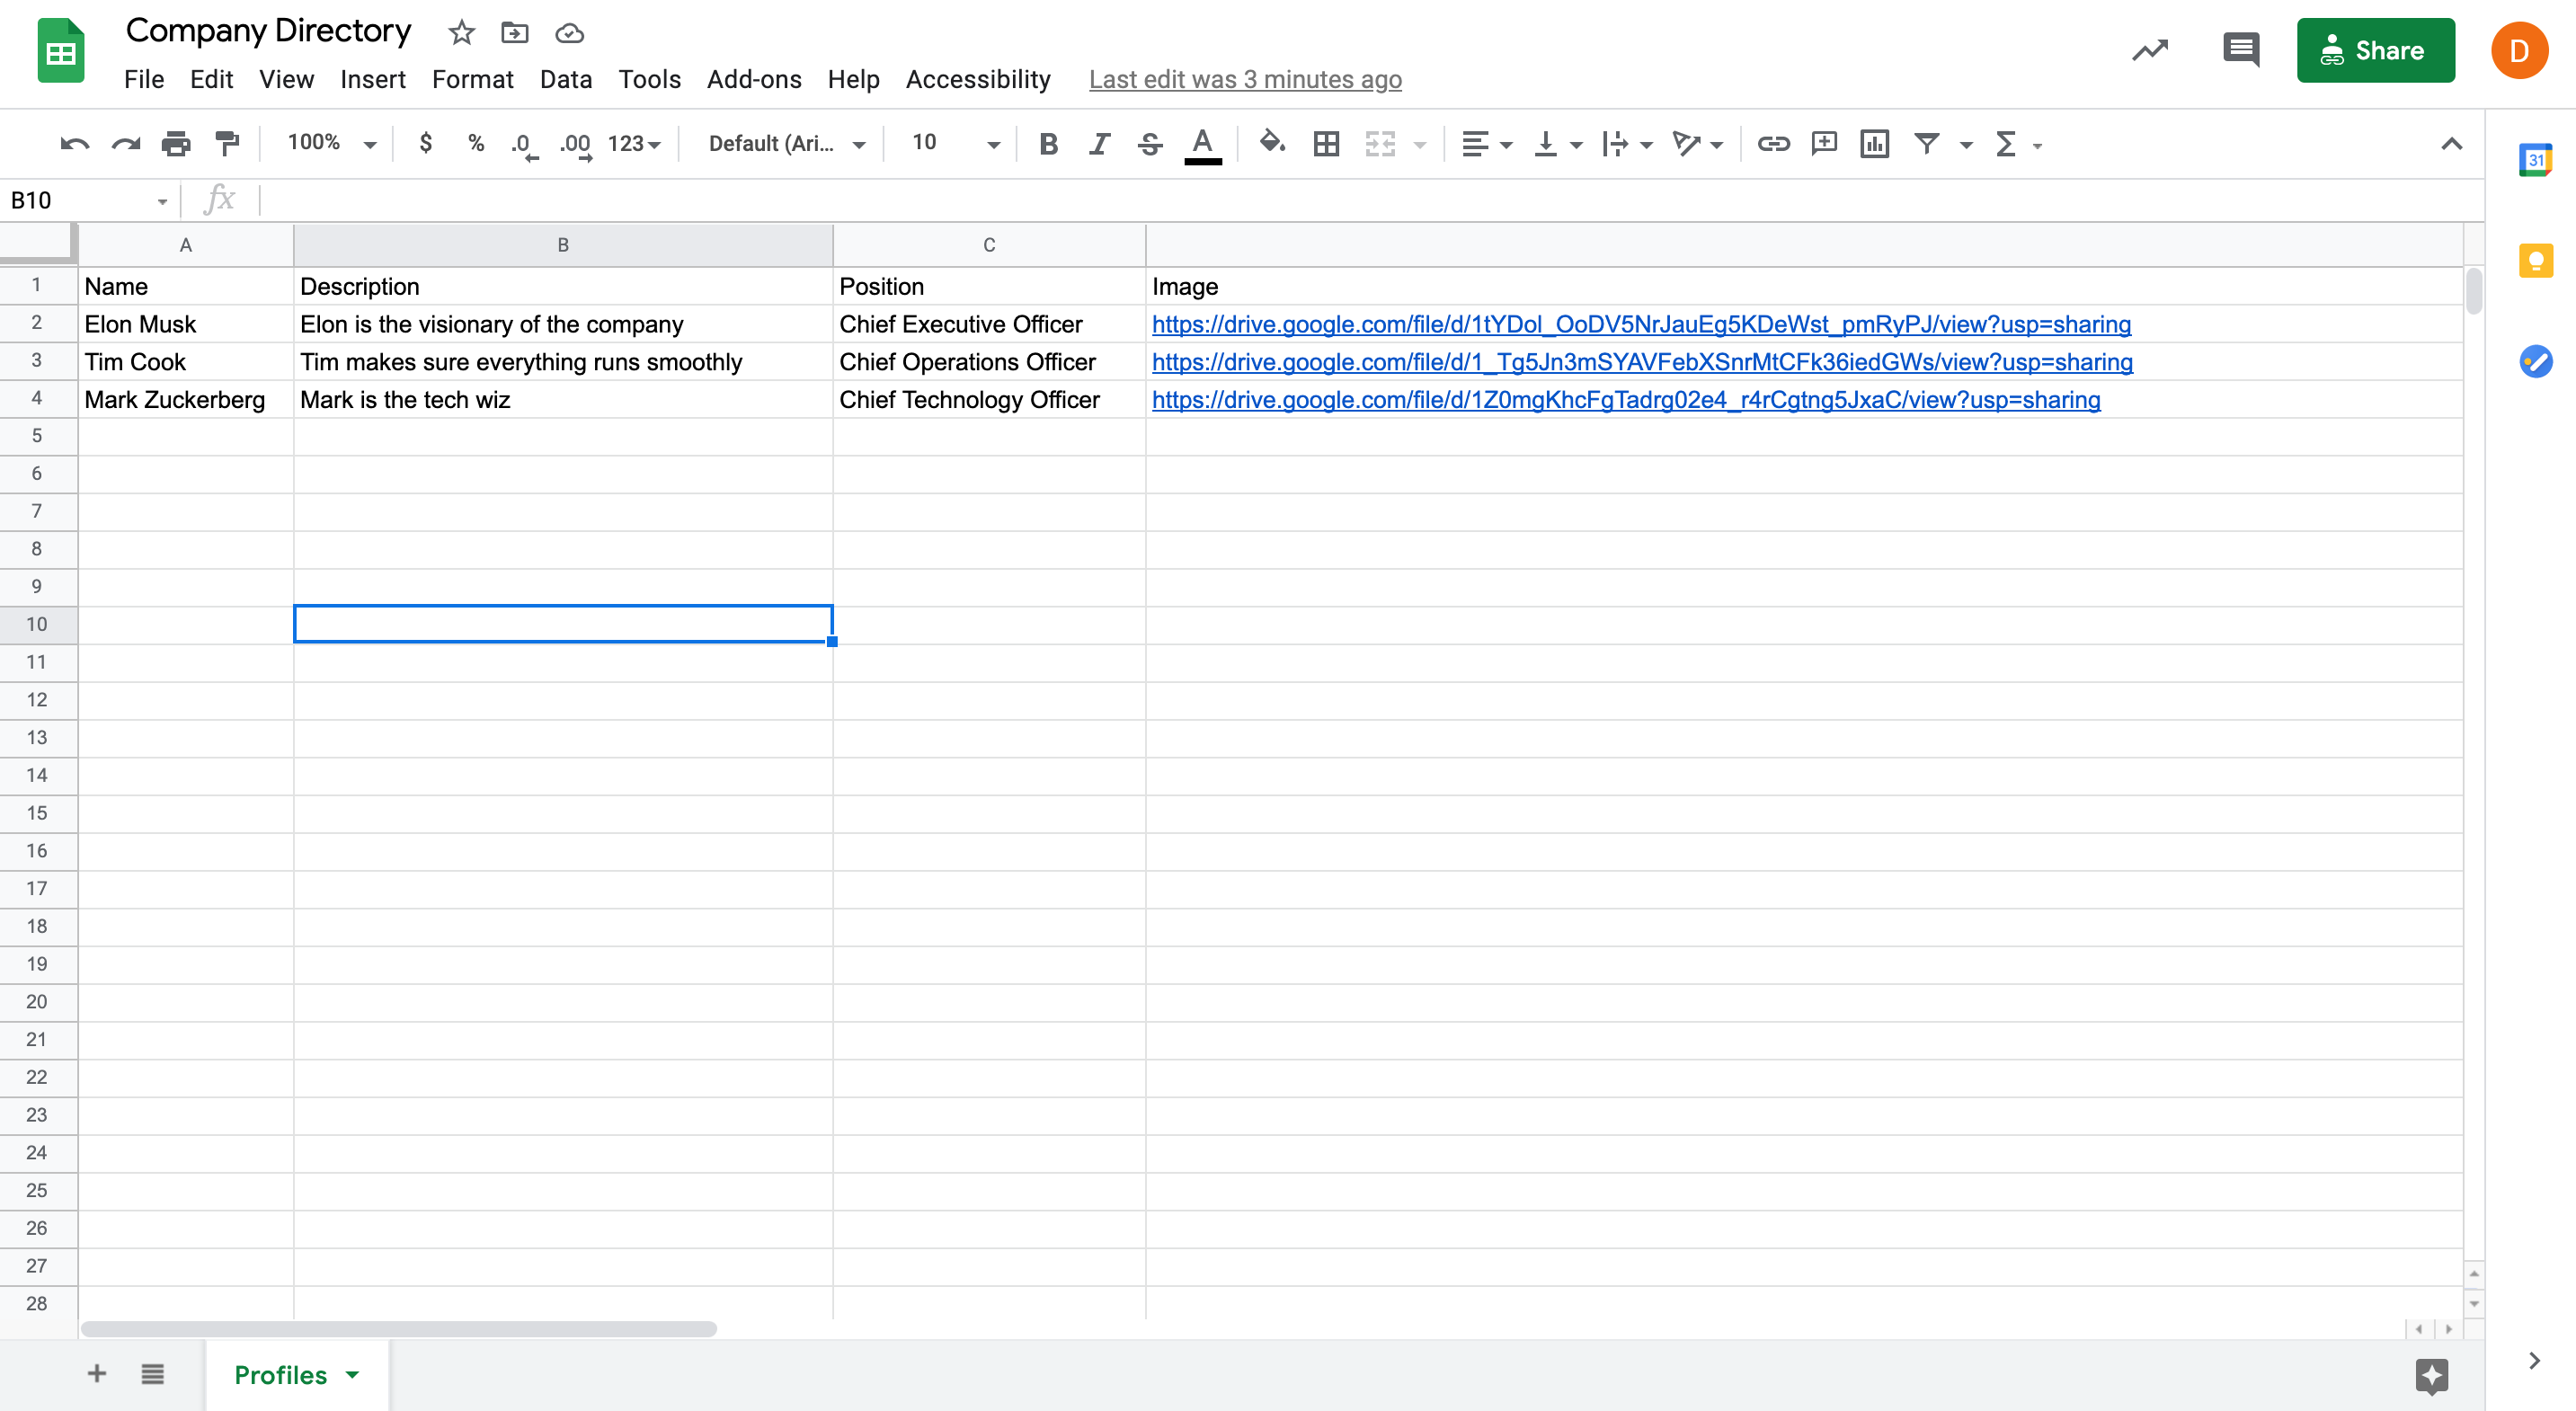
Task: Open Elon Musk's image drive link
Action: 1640,323
